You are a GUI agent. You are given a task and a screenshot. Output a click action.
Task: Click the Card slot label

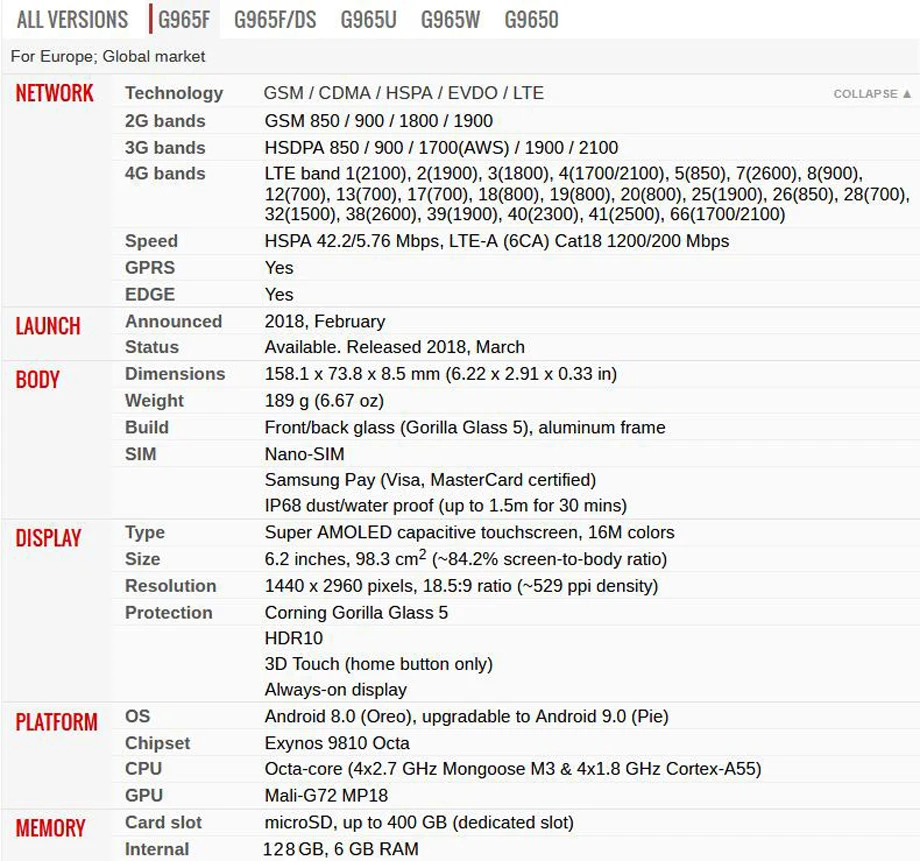click(x=163, y=823)
